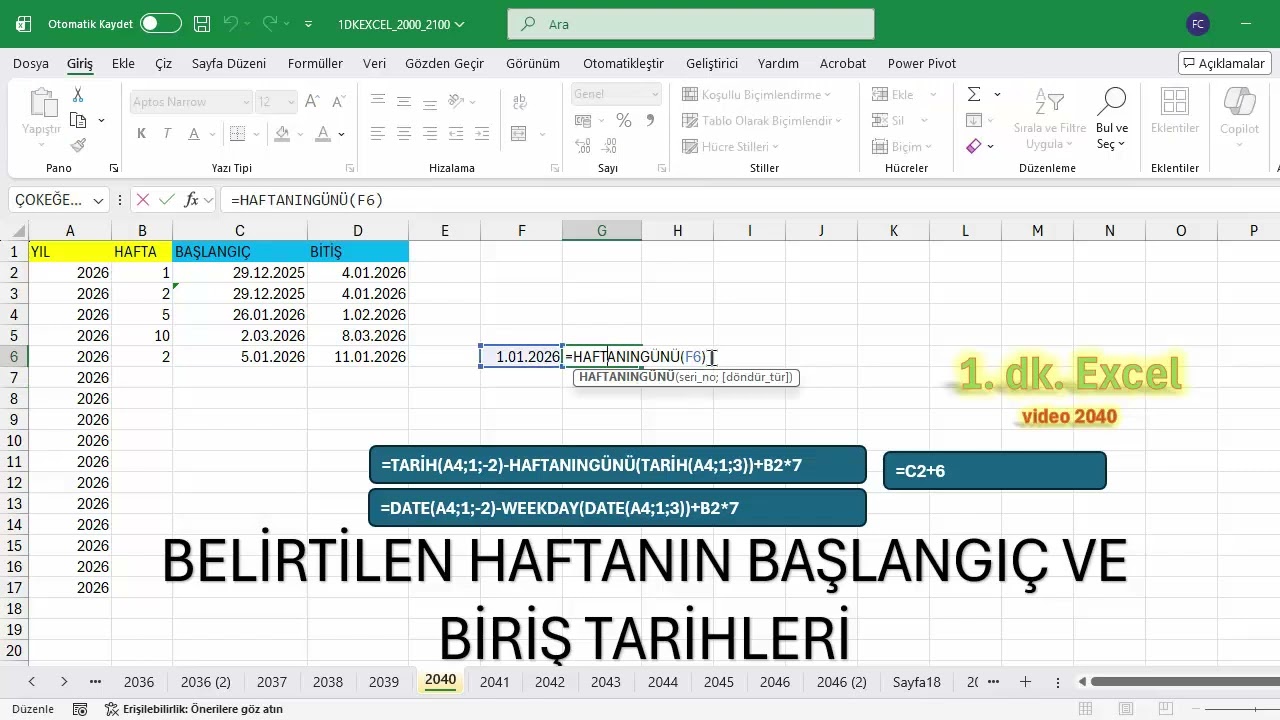Open the Quick Access Toolbar customize dropdown
Viewport: 1280px width, 720px height.
tap(307, 23)
